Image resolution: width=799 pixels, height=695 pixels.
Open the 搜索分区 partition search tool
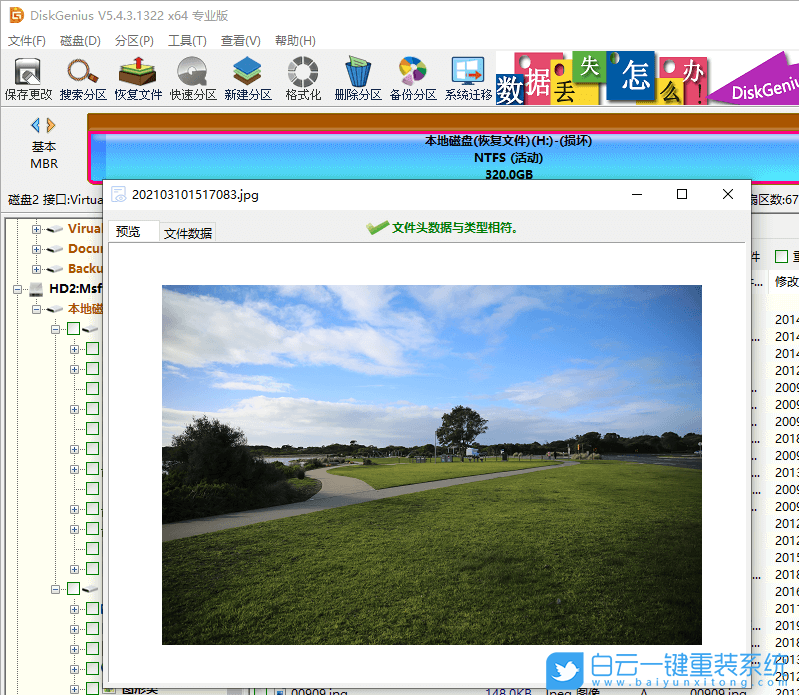(x=83, y=79)
